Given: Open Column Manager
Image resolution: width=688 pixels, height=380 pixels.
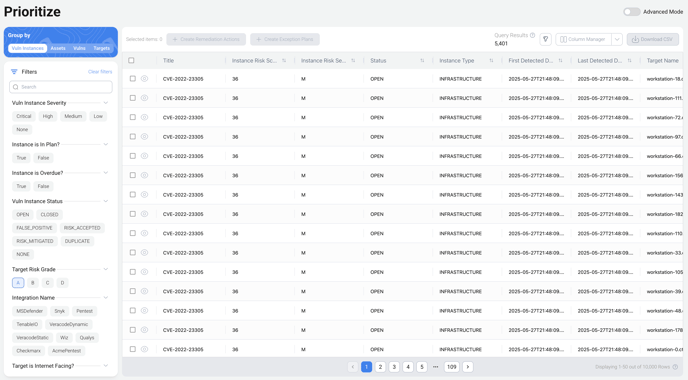Looking at the screenshot, I should 584,39.
